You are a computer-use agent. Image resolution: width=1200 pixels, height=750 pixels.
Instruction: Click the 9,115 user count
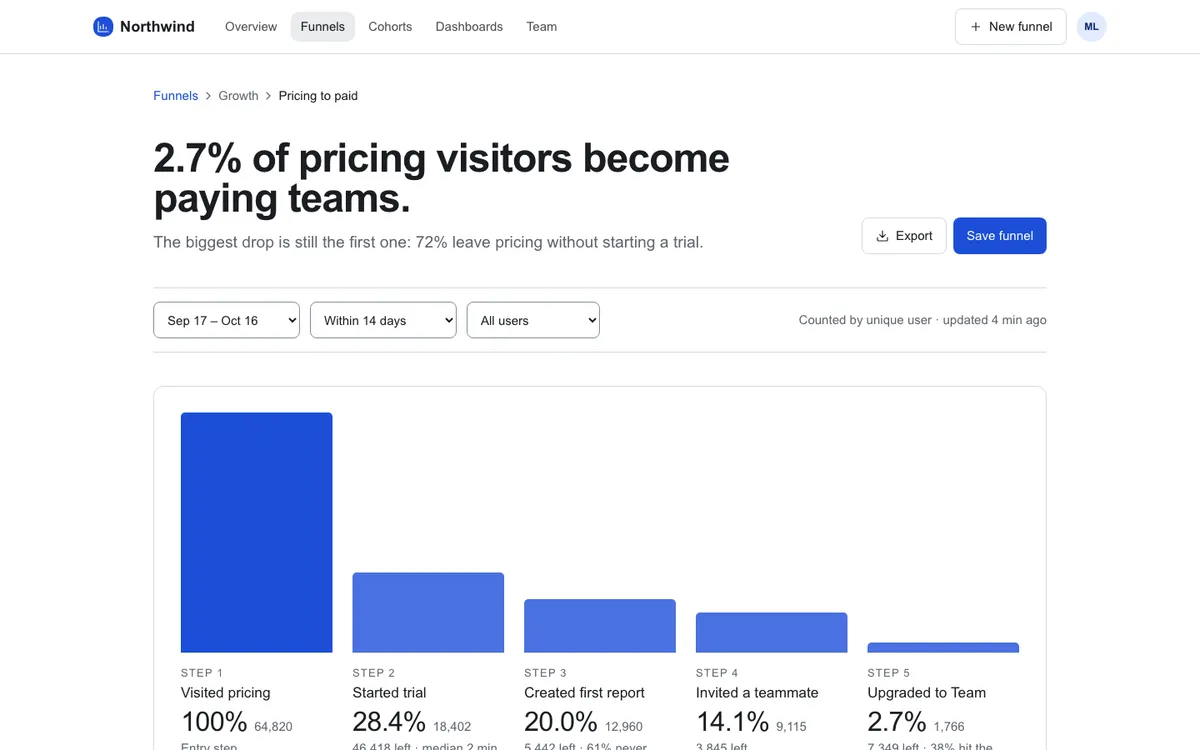point(791,727)
